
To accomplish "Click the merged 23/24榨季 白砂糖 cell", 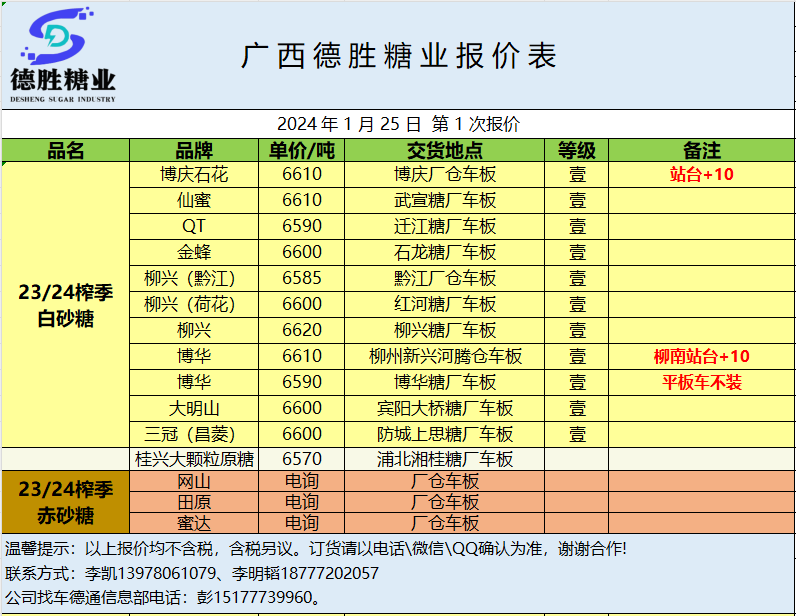I will point(65,305).
